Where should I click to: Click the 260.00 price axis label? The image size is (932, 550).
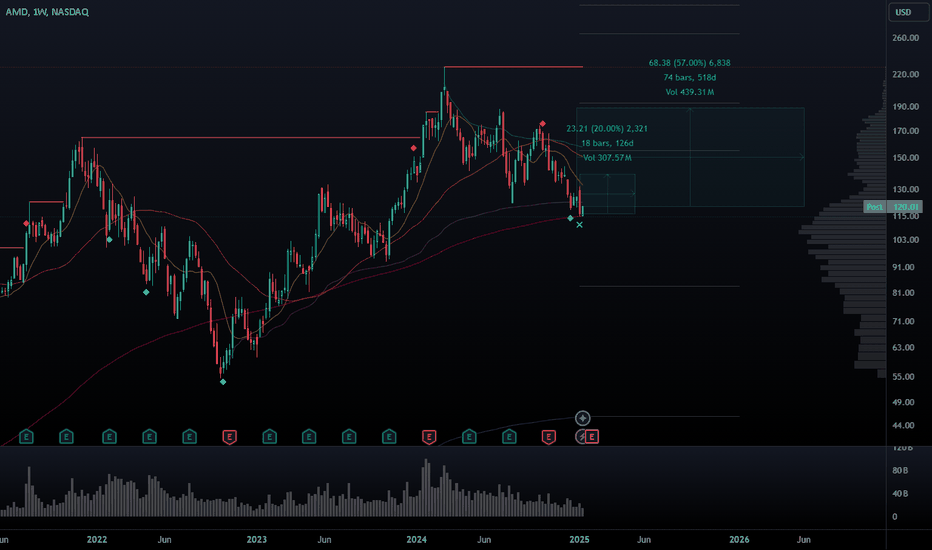click(905, 37)
